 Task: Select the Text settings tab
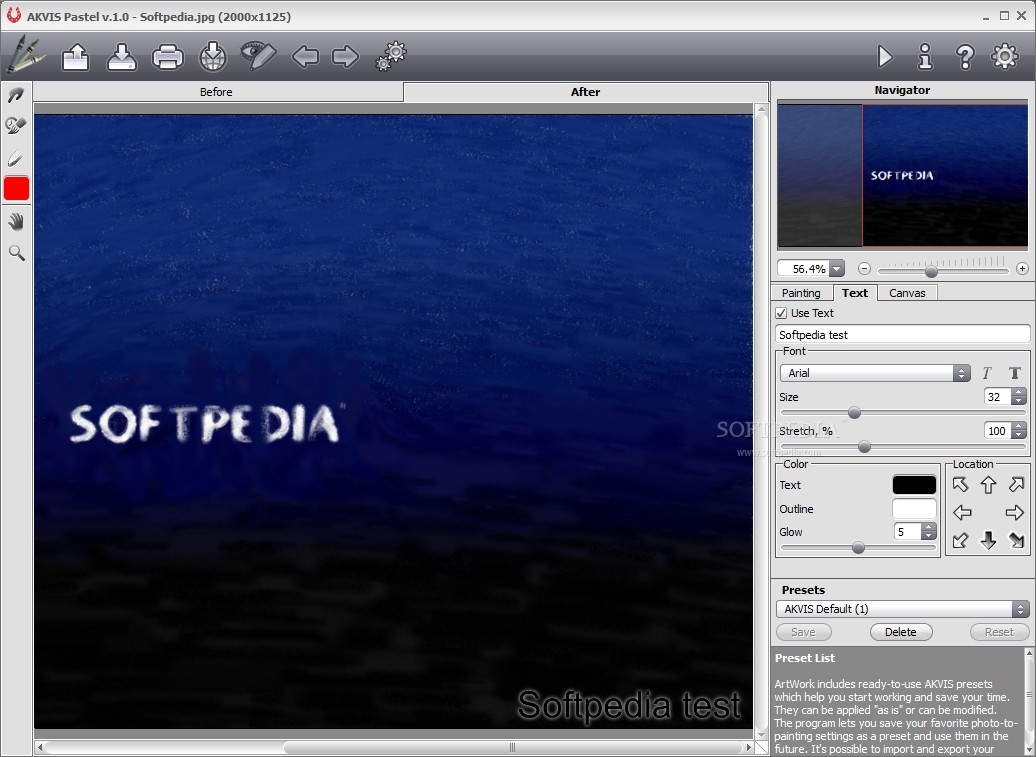pyautogui.click(x=854, y=293)
